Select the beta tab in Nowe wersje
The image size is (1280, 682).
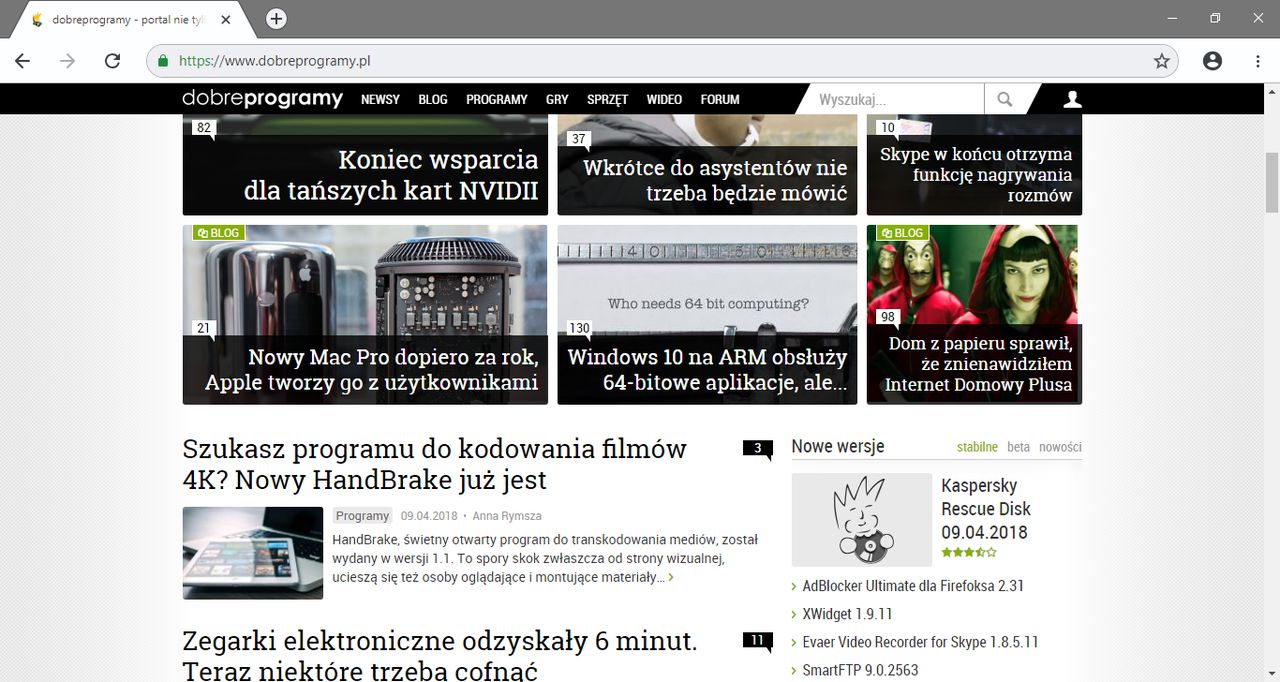1018,447
